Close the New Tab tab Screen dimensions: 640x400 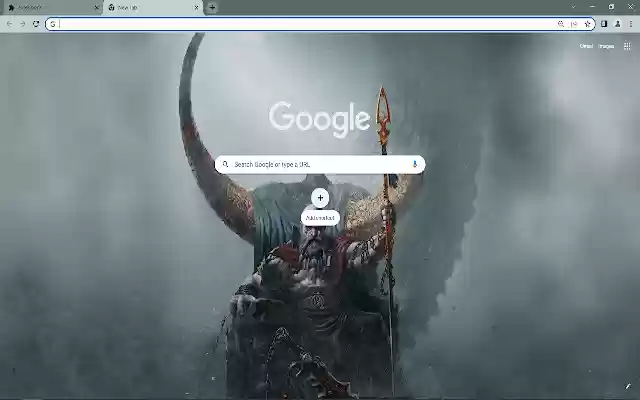pos(196,7)
